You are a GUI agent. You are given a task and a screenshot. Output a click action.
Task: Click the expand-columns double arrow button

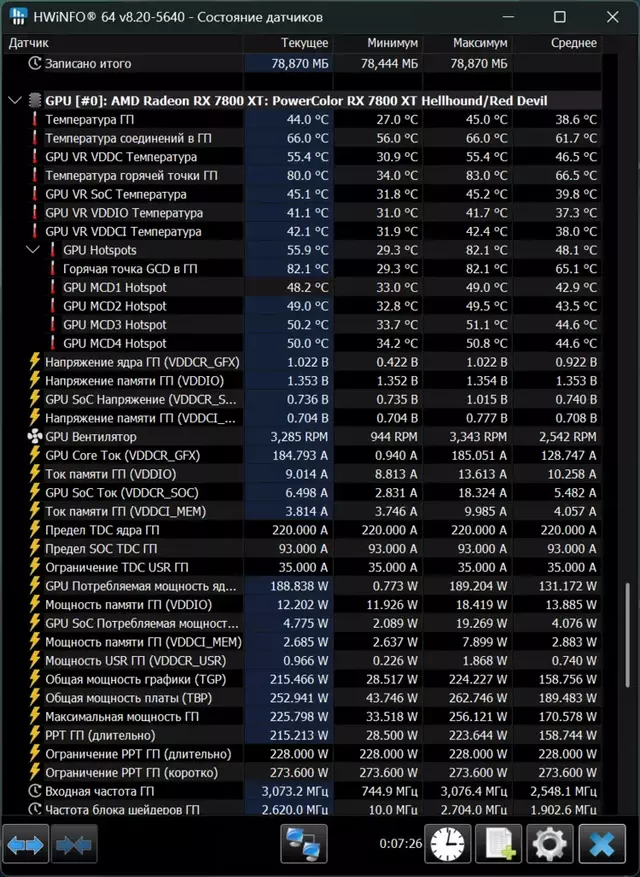pos(26,845)
